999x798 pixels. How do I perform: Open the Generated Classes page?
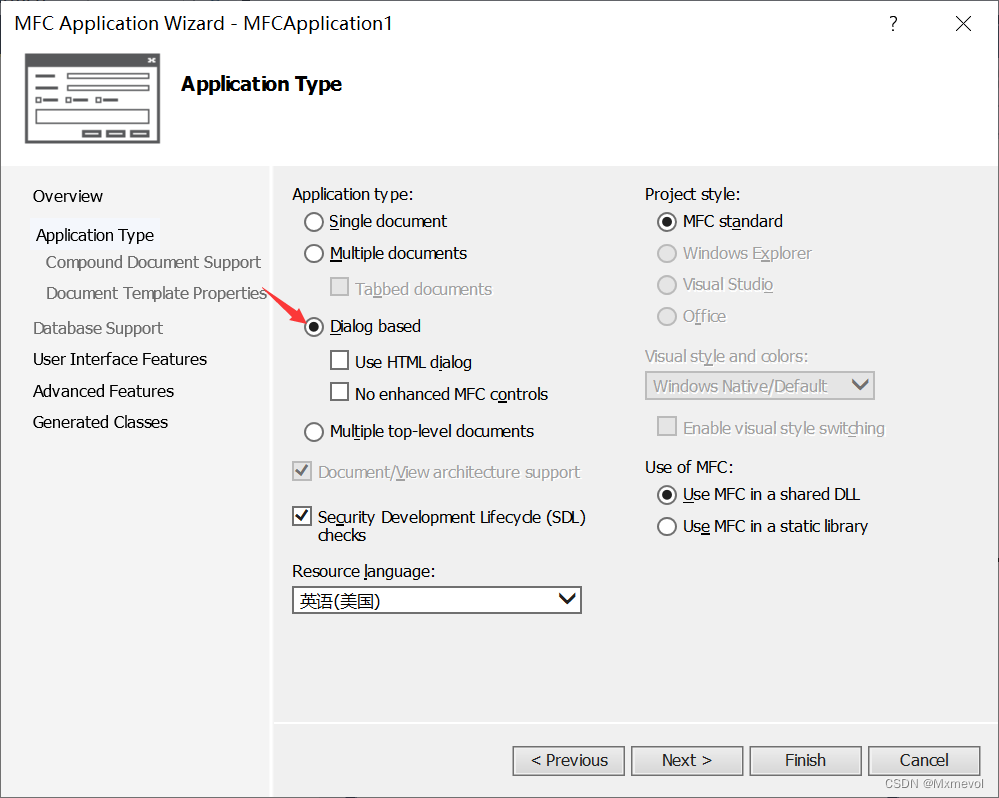(x=100, y=422)
